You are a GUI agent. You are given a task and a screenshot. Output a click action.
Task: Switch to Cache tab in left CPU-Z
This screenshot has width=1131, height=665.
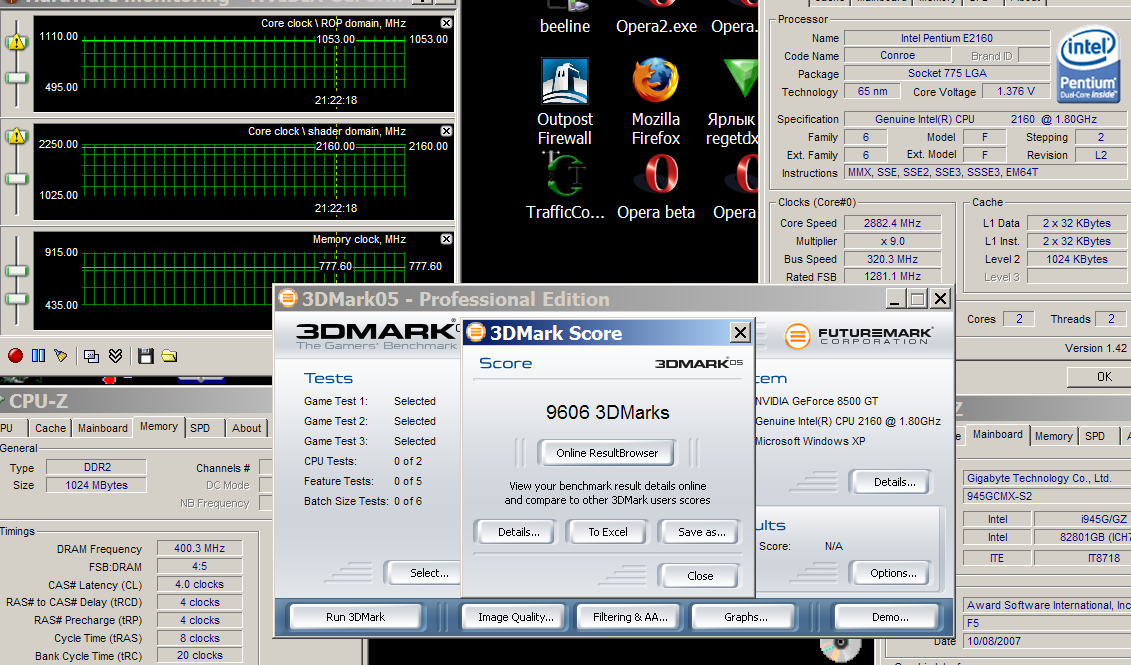pos(50,428)
